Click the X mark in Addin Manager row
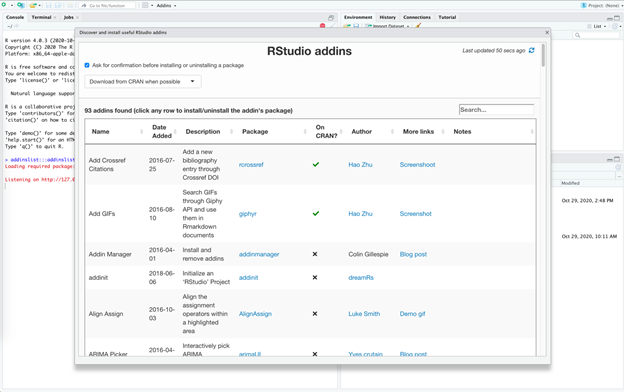The height and width of the screenshot is (392, 624). pos(315,254)
